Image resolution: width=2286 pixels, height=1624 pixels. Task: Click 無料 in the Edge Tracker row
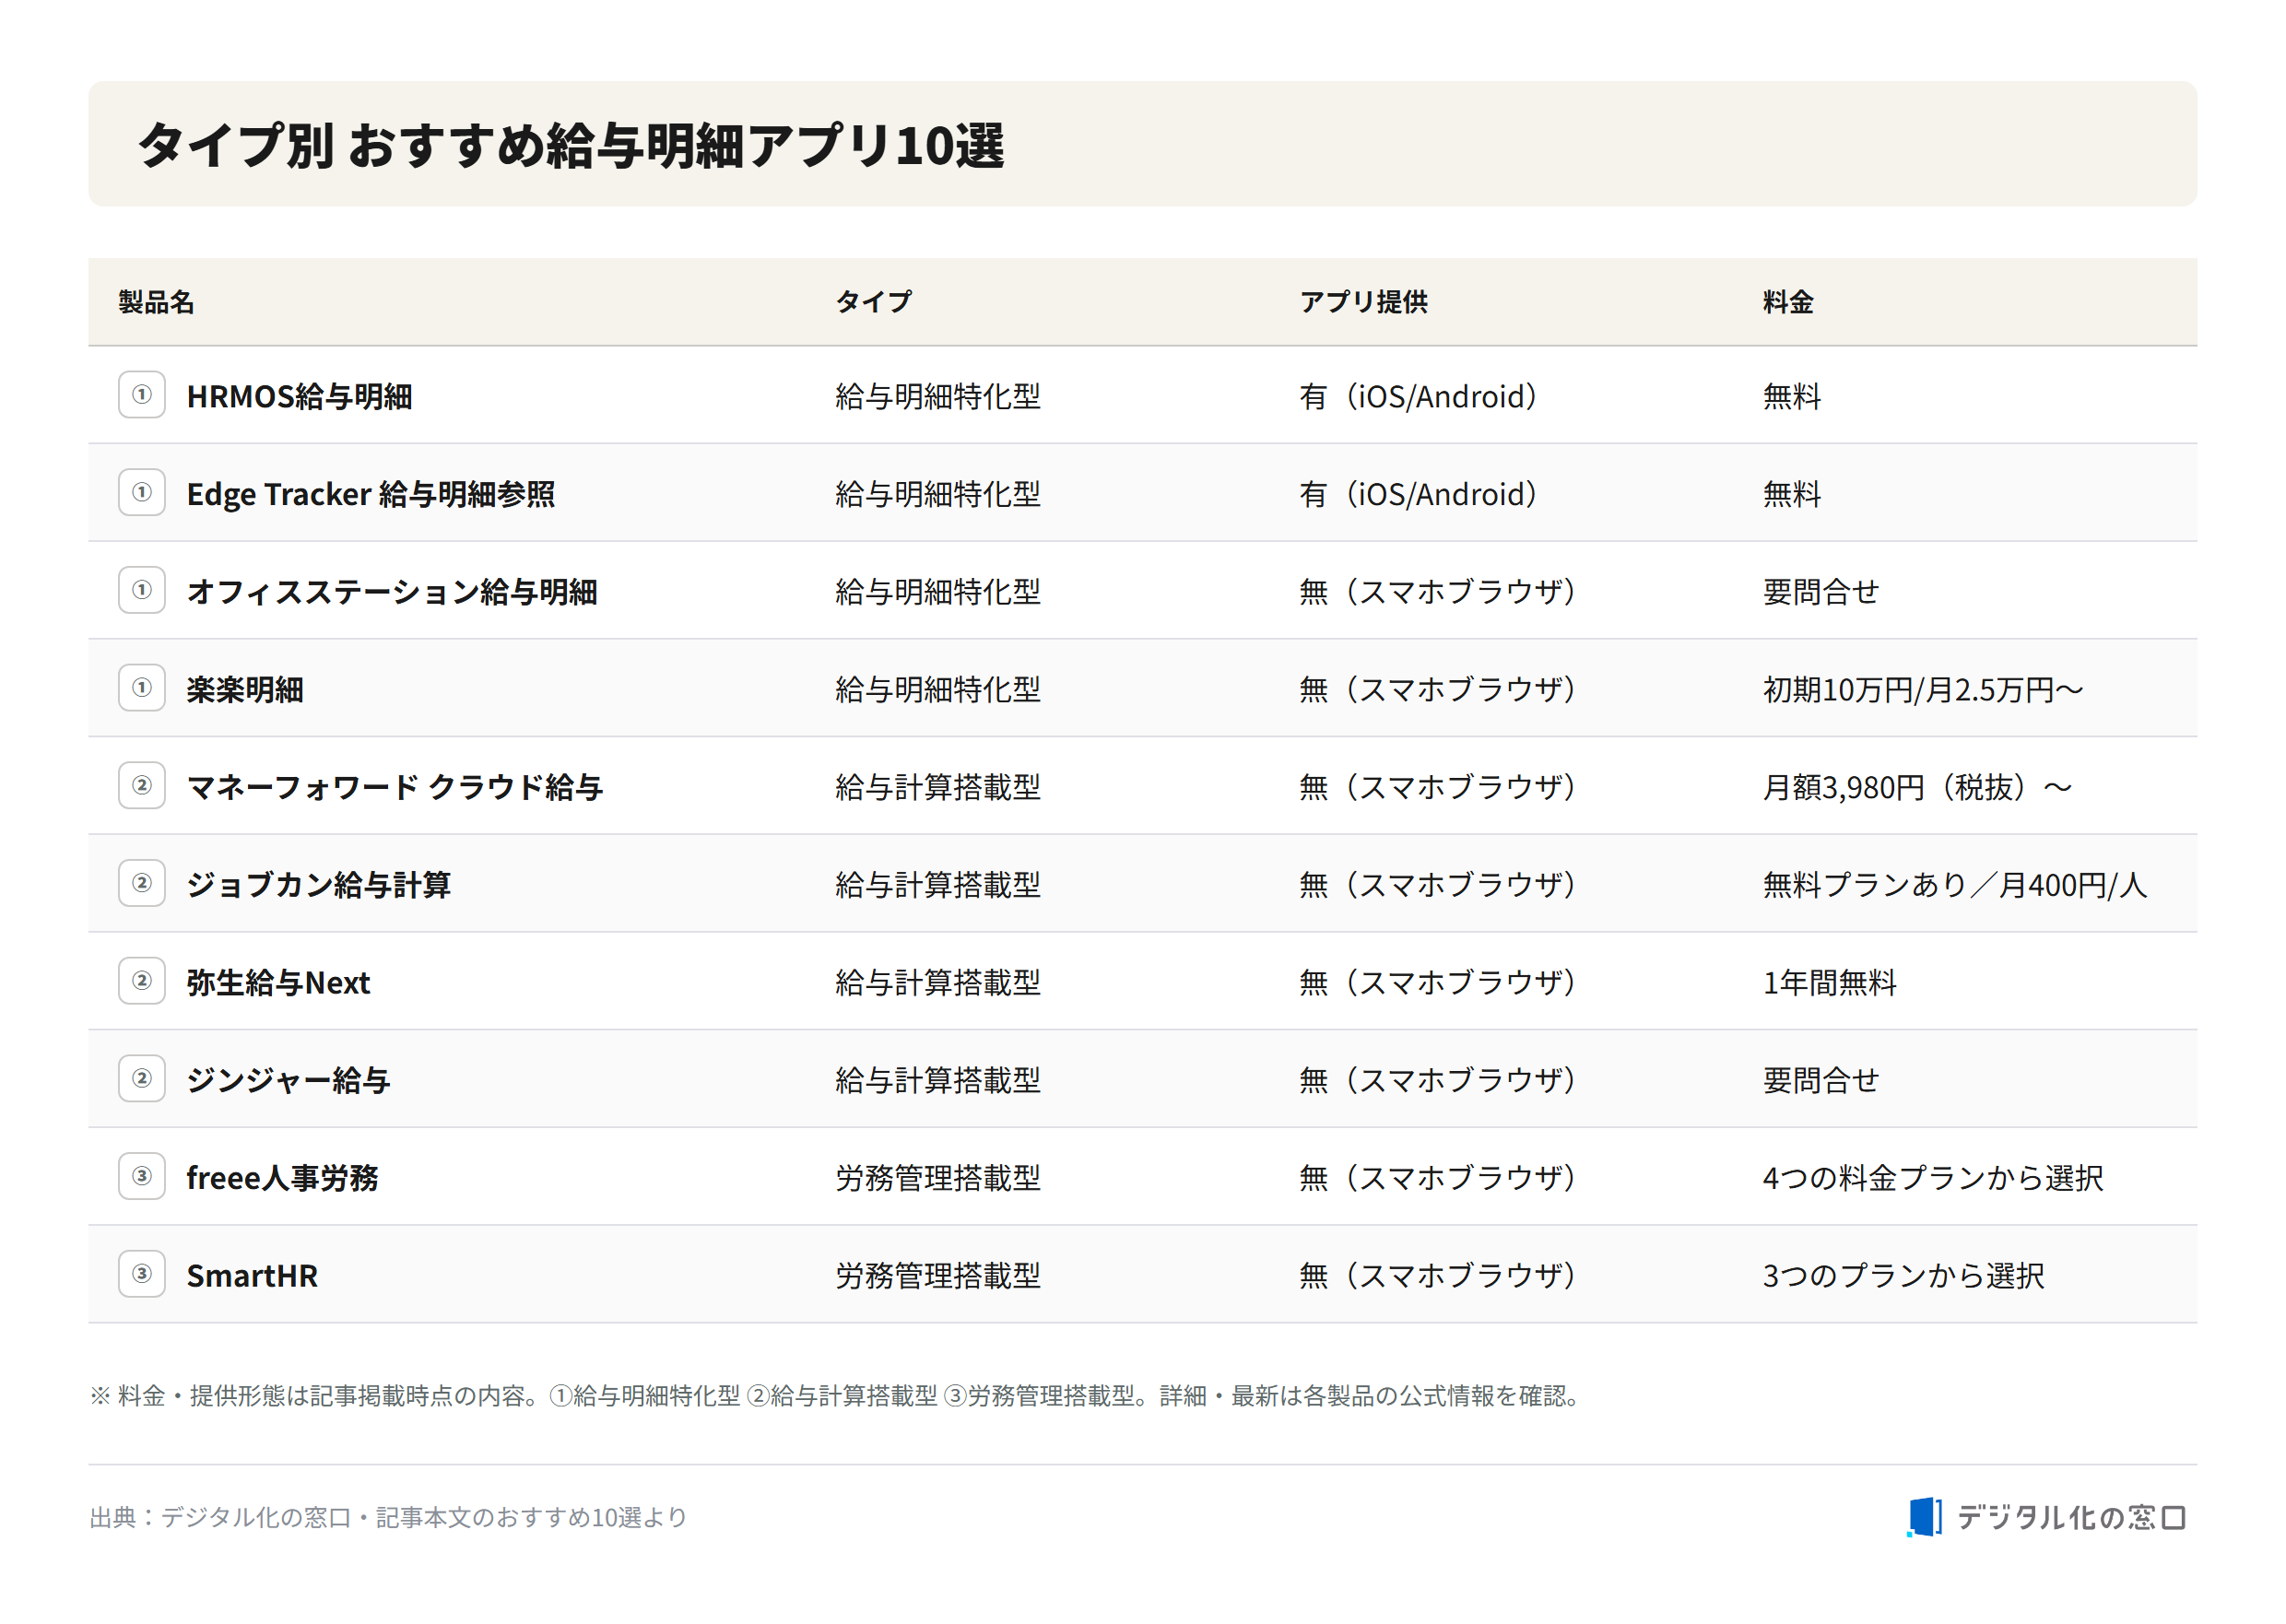click(x=1792, y=495)
